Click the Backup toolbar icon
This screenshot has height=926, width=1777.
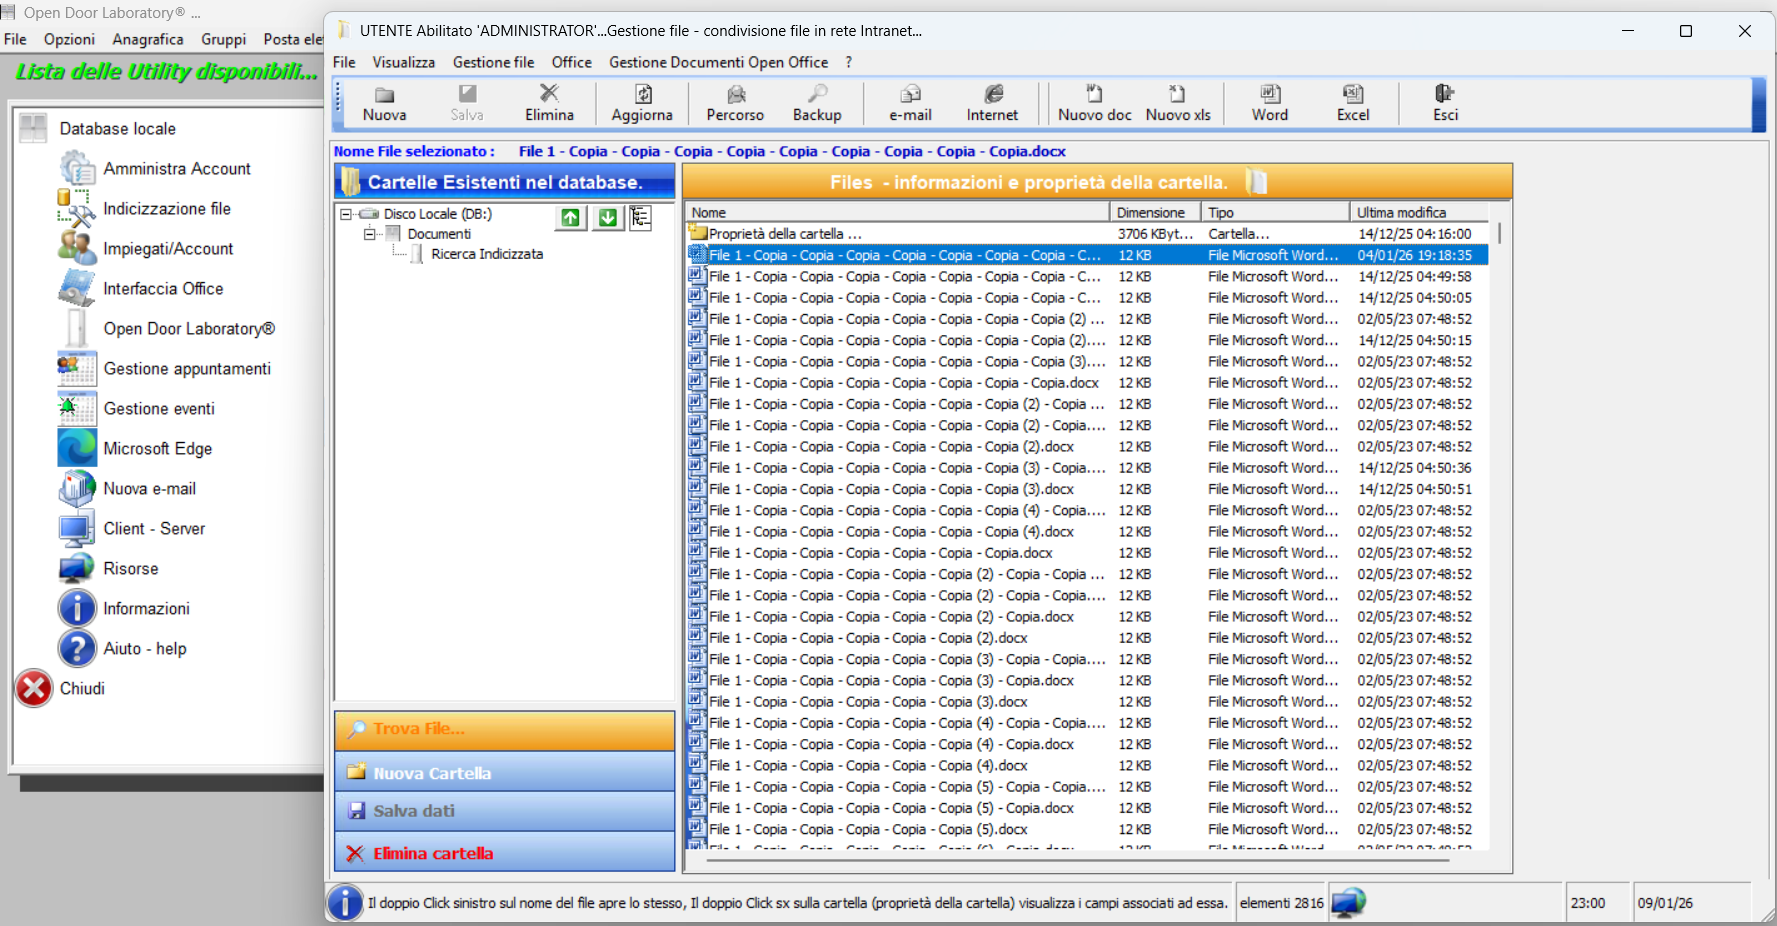pyautogui.click(x=817, y=103)
